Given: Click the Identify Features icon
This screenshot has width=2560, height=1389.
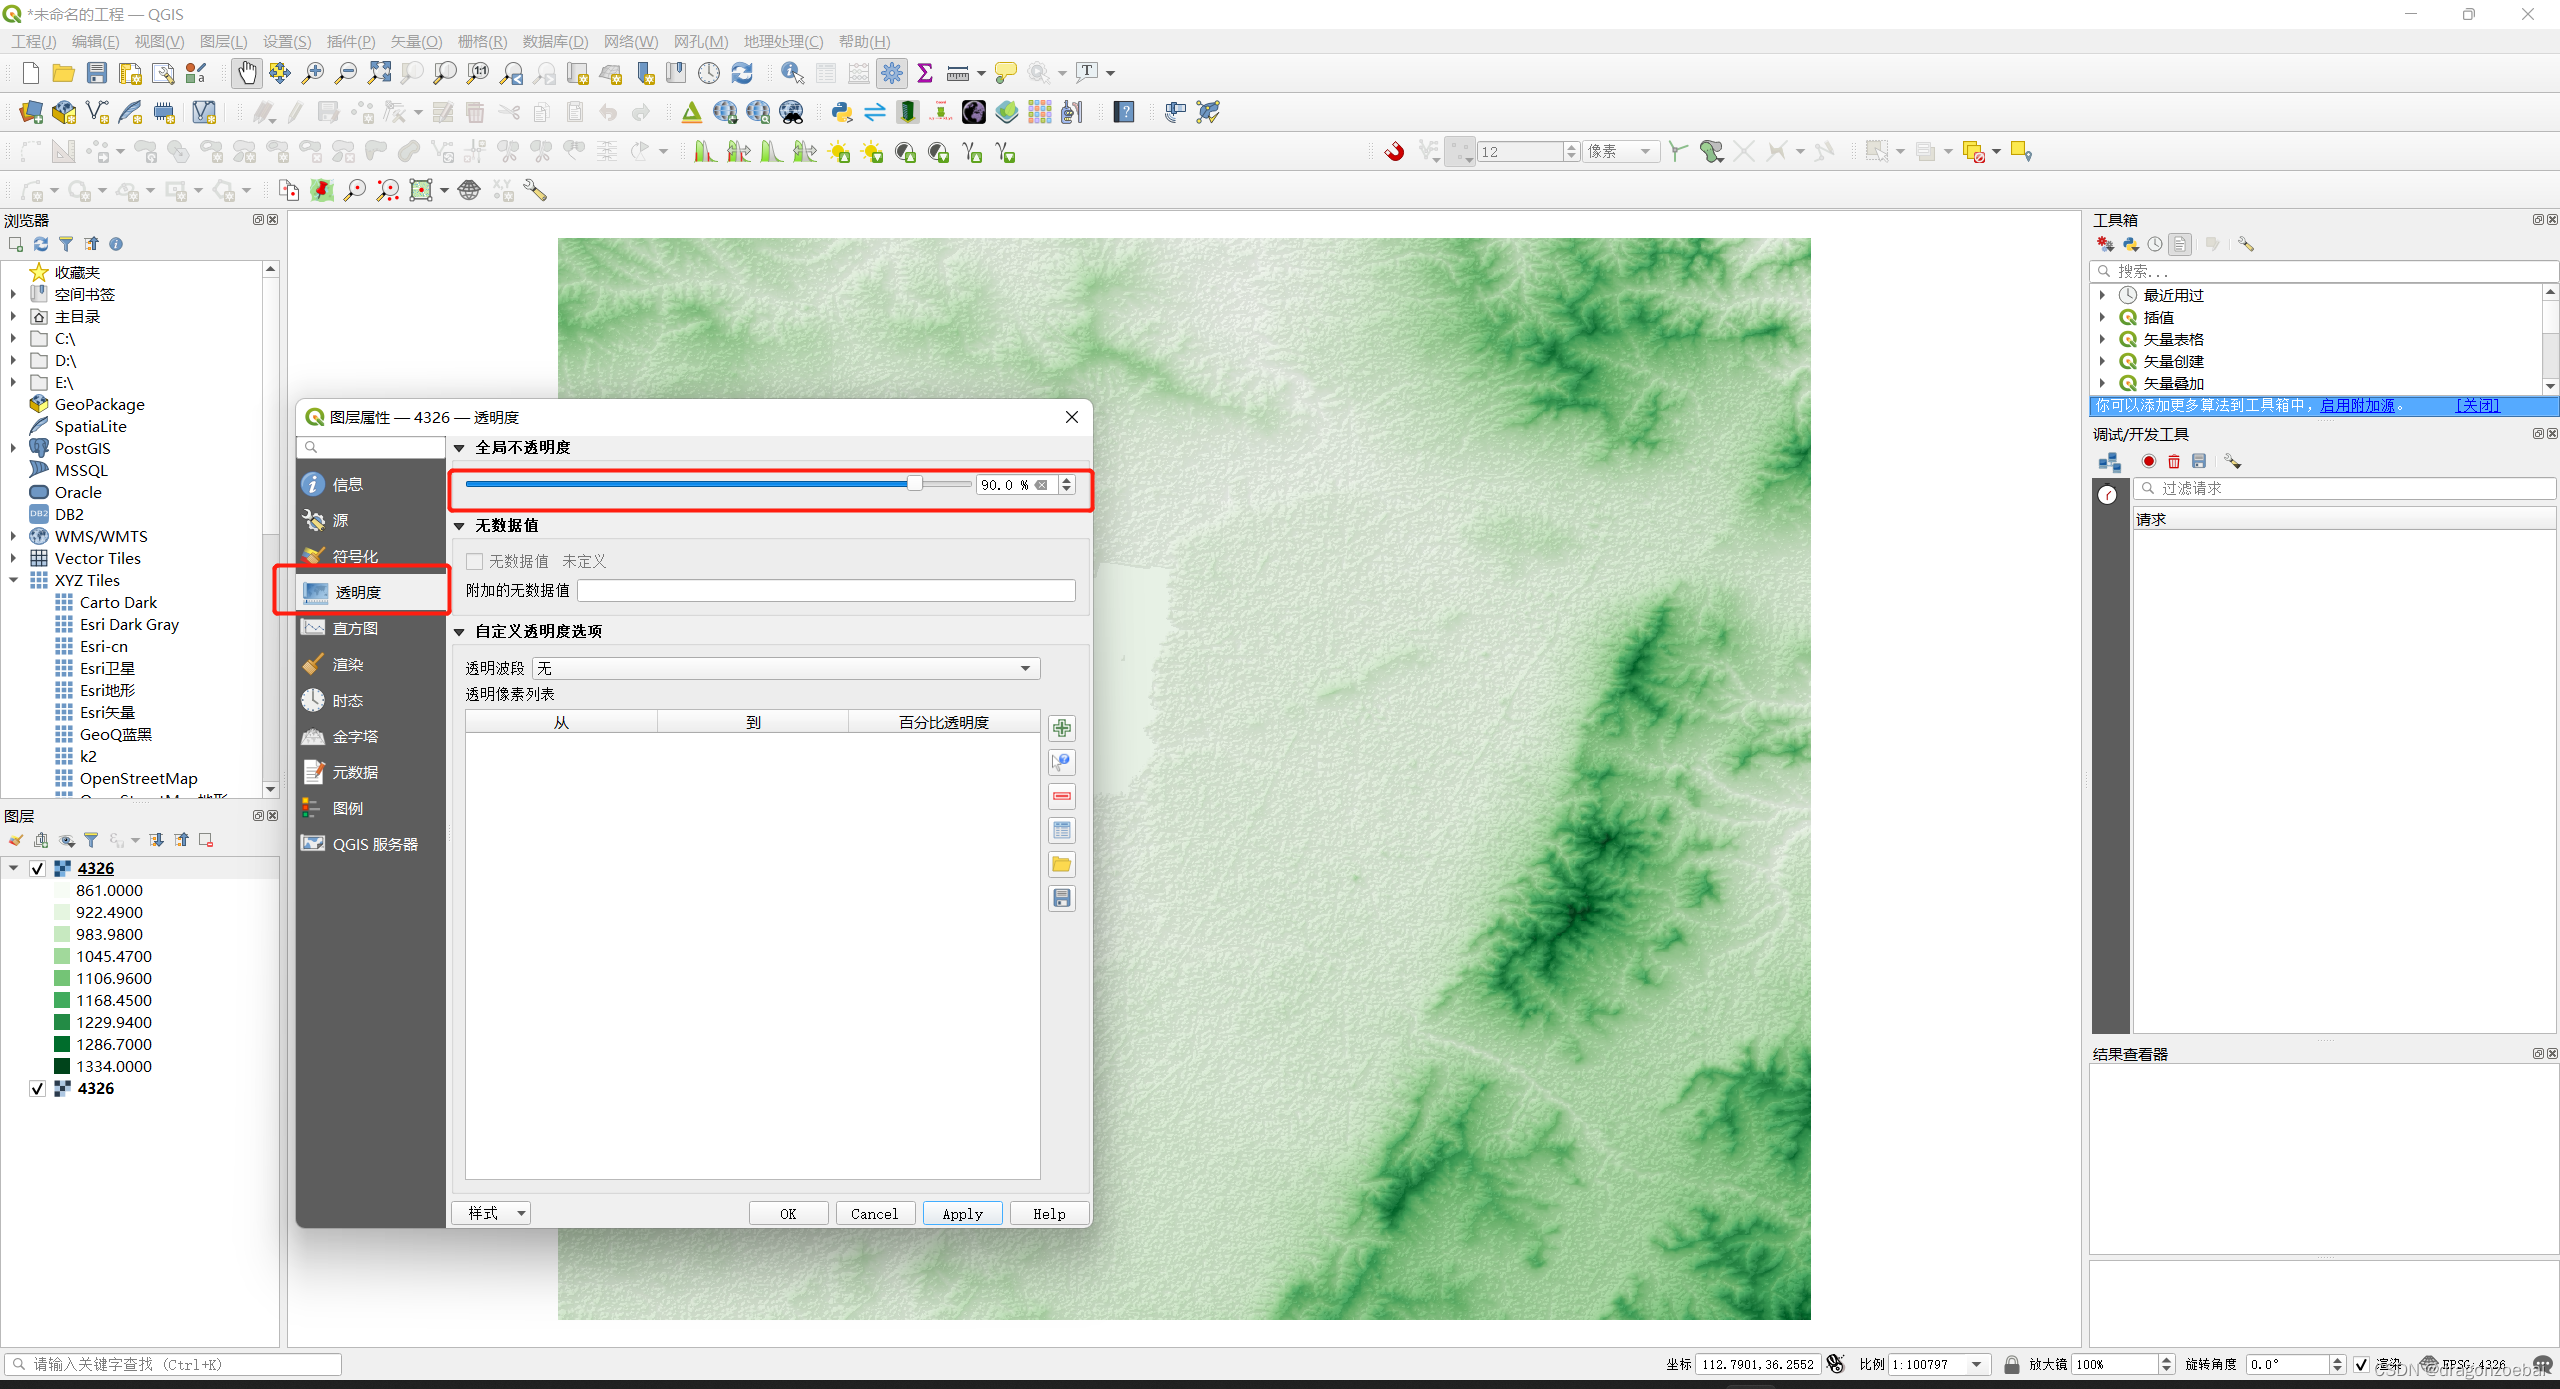Looking at the screenshot, I should 792,72.
